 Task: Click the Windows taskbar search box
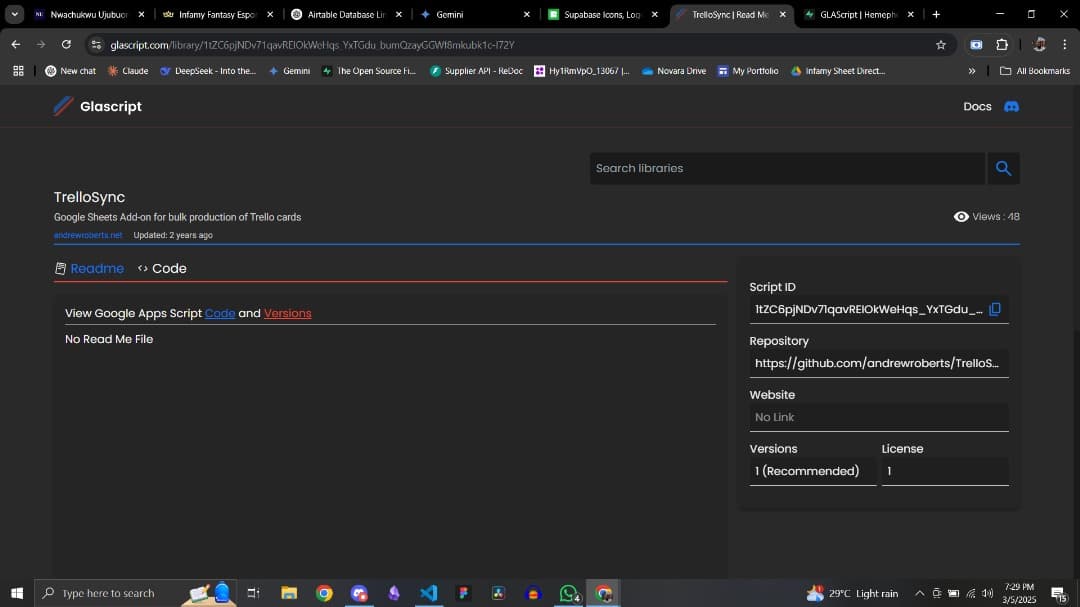coord(136,593)
